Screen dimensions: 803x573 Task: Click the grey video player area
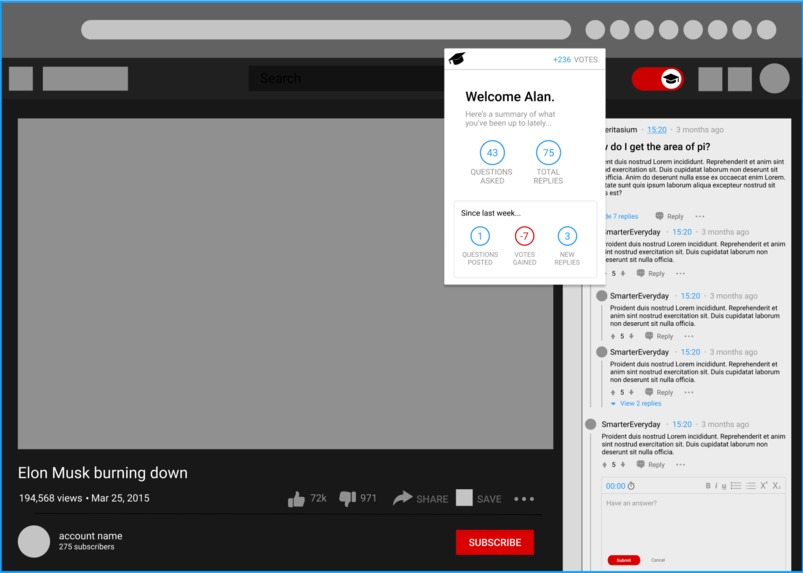coord(285,284)
